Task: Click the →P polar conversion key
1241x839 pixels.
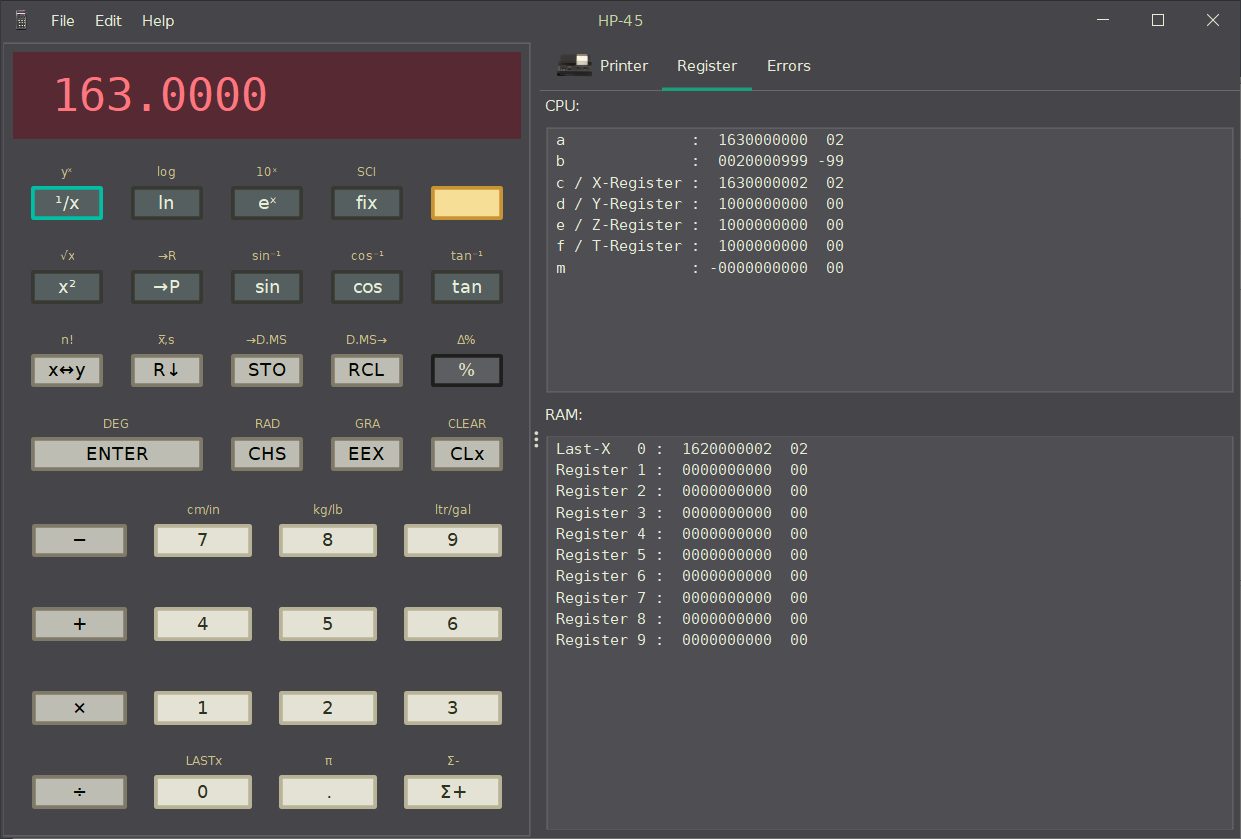Action: pyautogui.click(x=167, y=287)
